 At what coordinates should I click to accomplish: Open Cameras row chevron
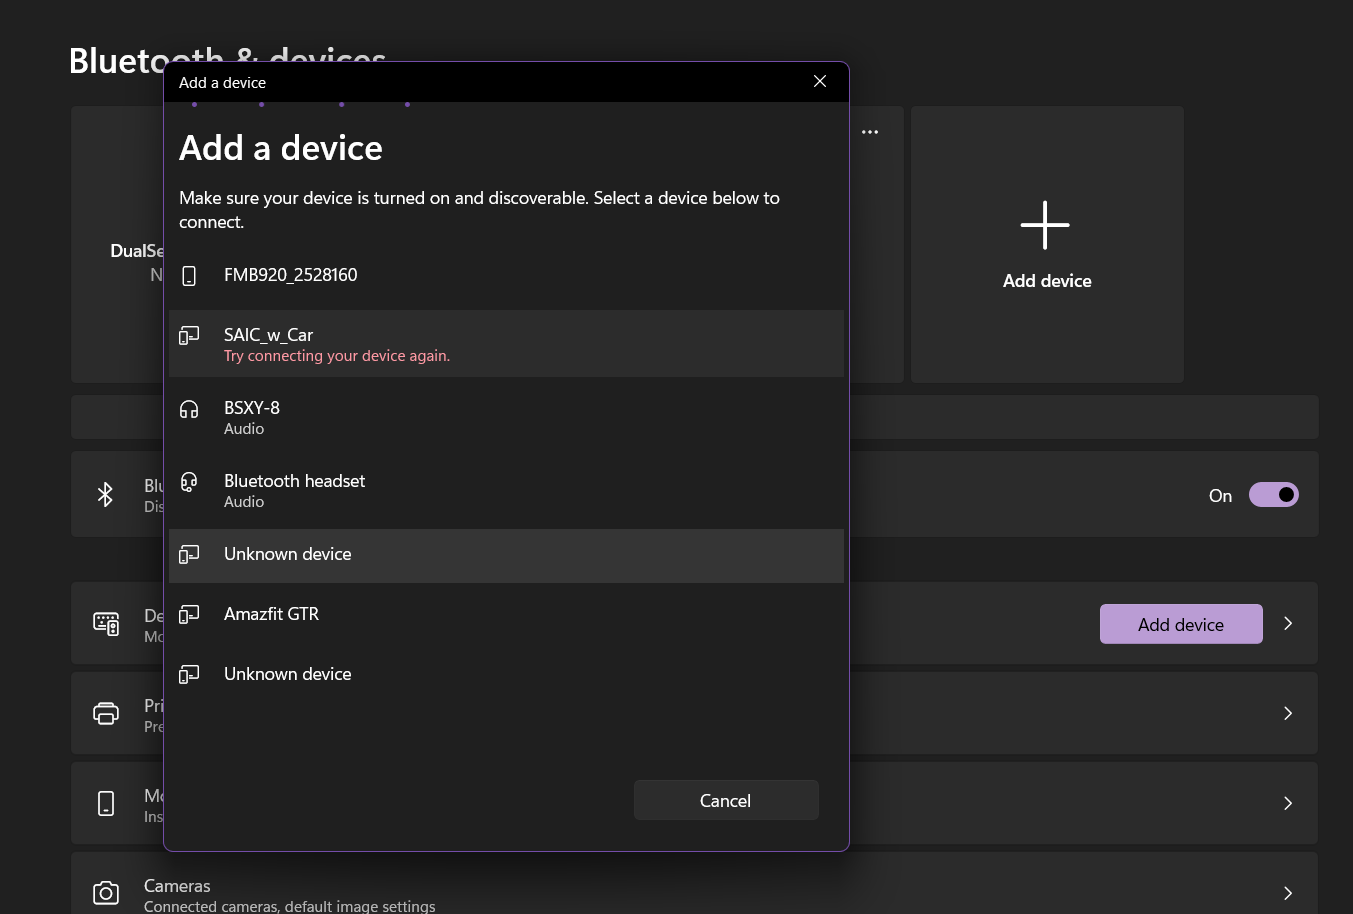point(1288,893)
